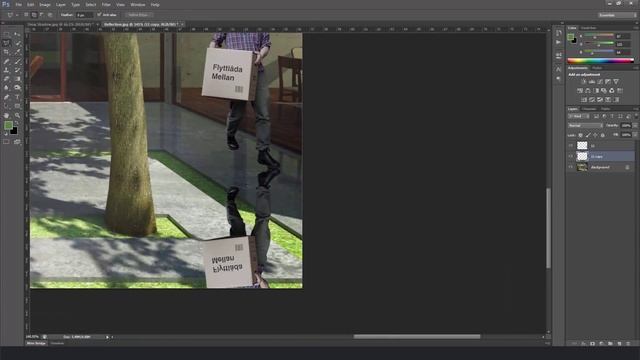Select the Gradient tool
This screenshot has width=640, height=360.
pos(17,79)
